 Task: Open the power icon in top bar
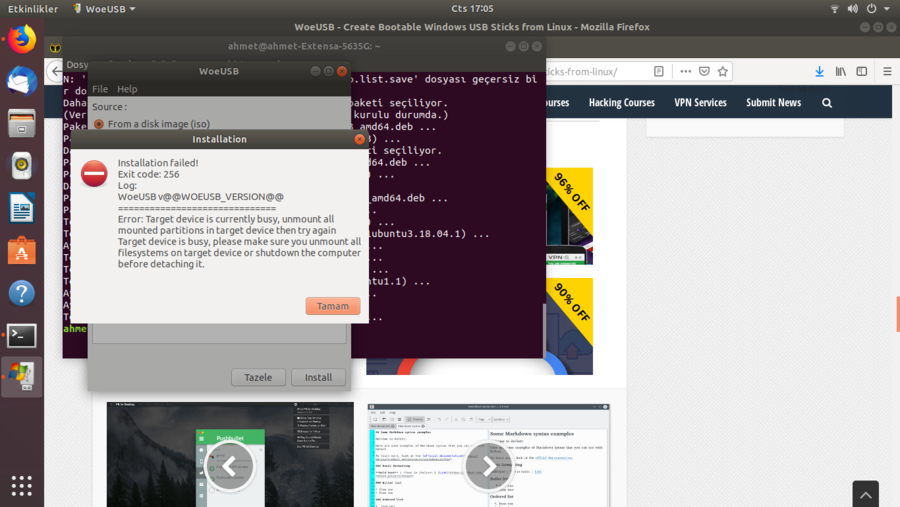871,9
